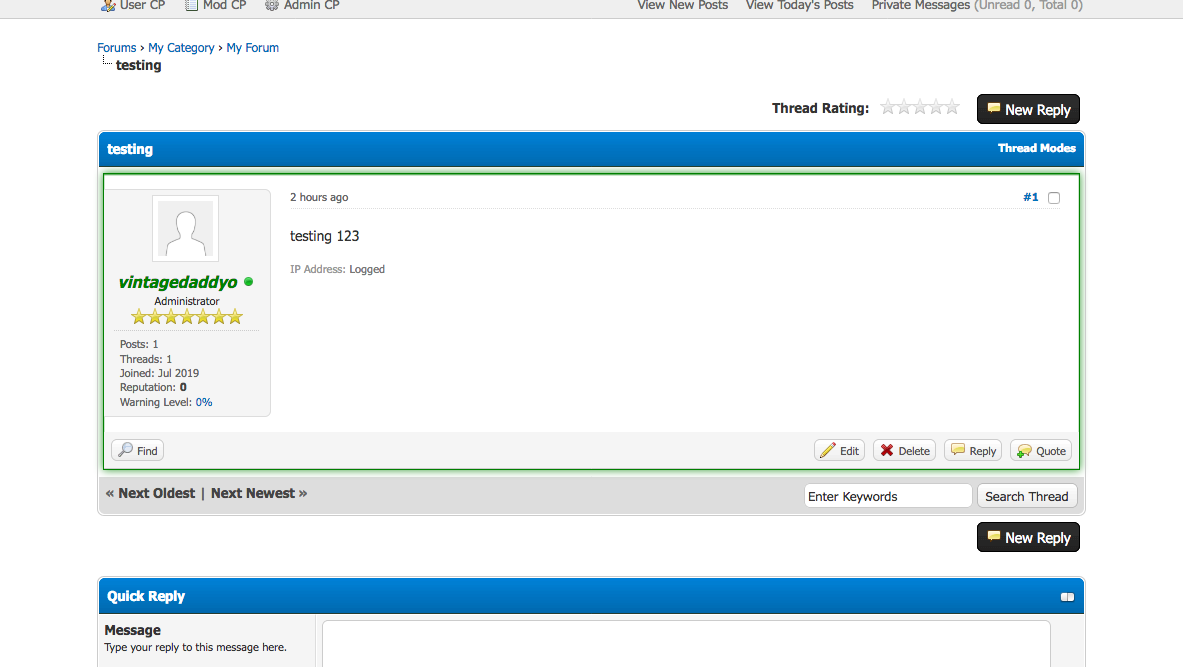The height and width of the screenshot is (667, 1183).
Task: Click the bottom New Reply button
Action: (1028, 537)
